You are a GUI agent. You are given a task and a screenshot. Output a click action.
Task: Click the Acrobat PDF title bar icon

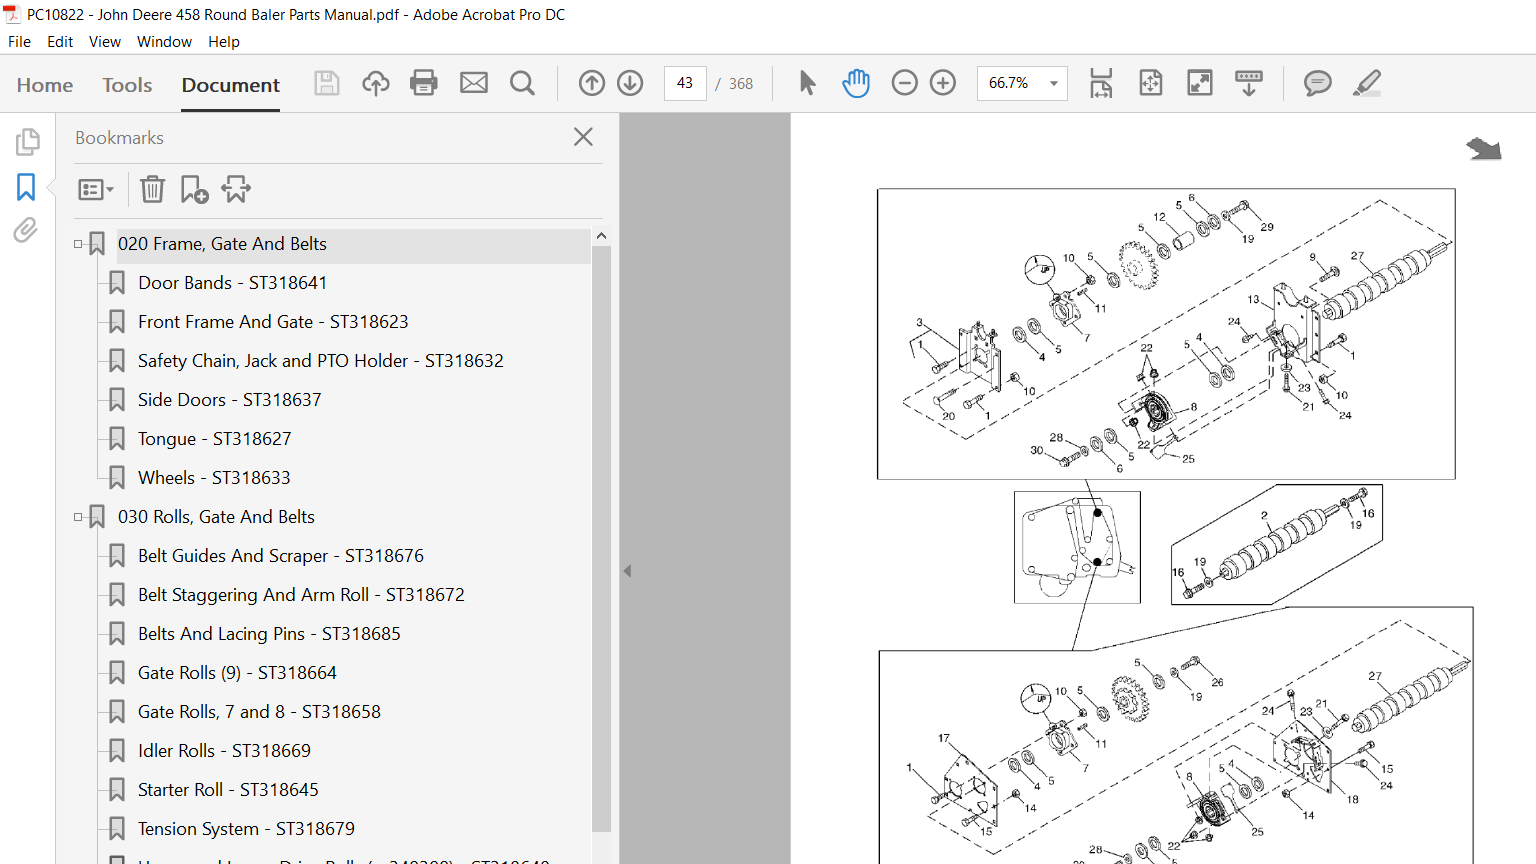pos(12,14)
